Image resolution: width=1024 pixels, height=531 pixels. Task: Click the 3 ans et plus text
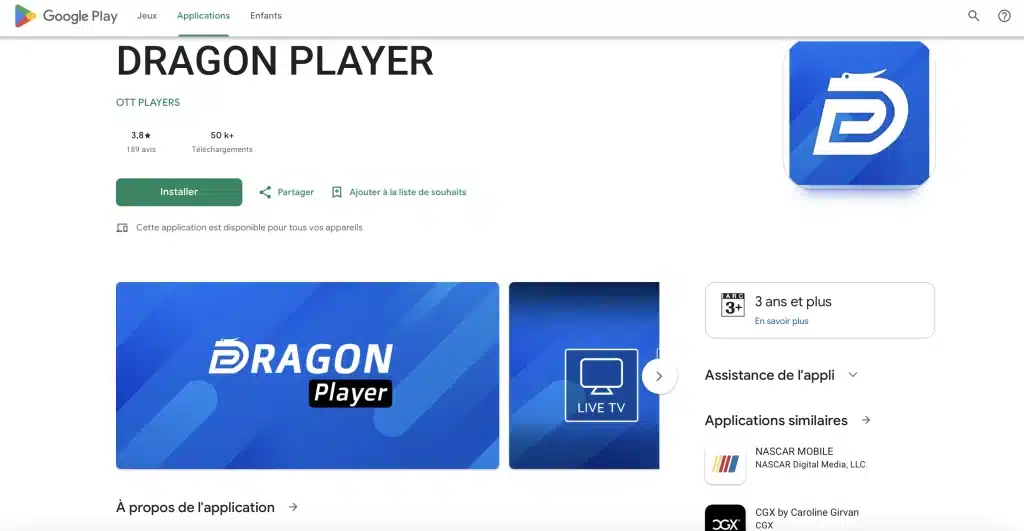click(x=793, y=302)
